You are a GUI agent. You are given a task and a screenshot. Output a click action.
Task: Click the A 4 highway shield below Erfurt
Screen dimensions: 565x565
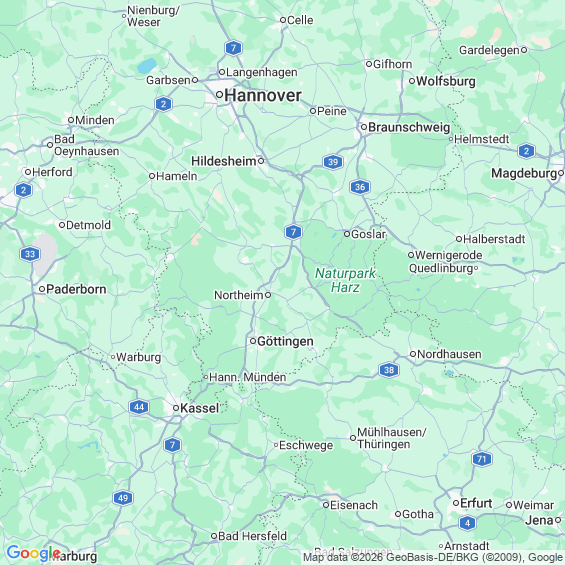coord(467,523)
